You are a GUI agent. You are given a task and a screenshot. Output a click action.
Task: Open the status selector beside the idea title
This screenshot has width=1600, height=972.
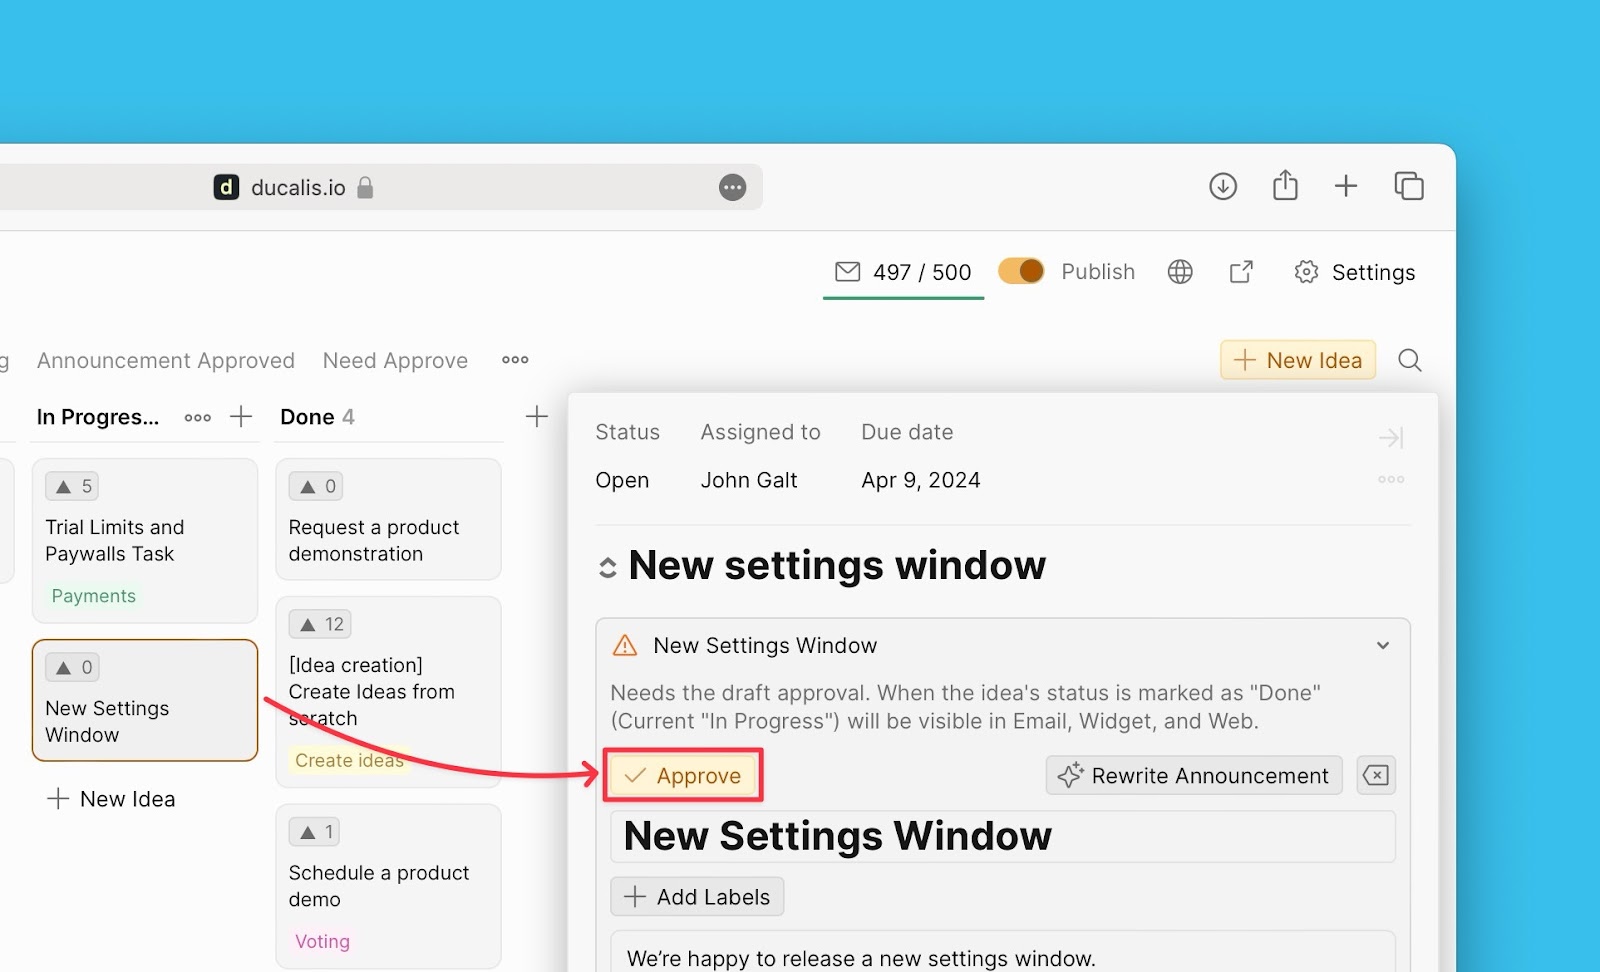pyautogui.click(x=607, y=568)
